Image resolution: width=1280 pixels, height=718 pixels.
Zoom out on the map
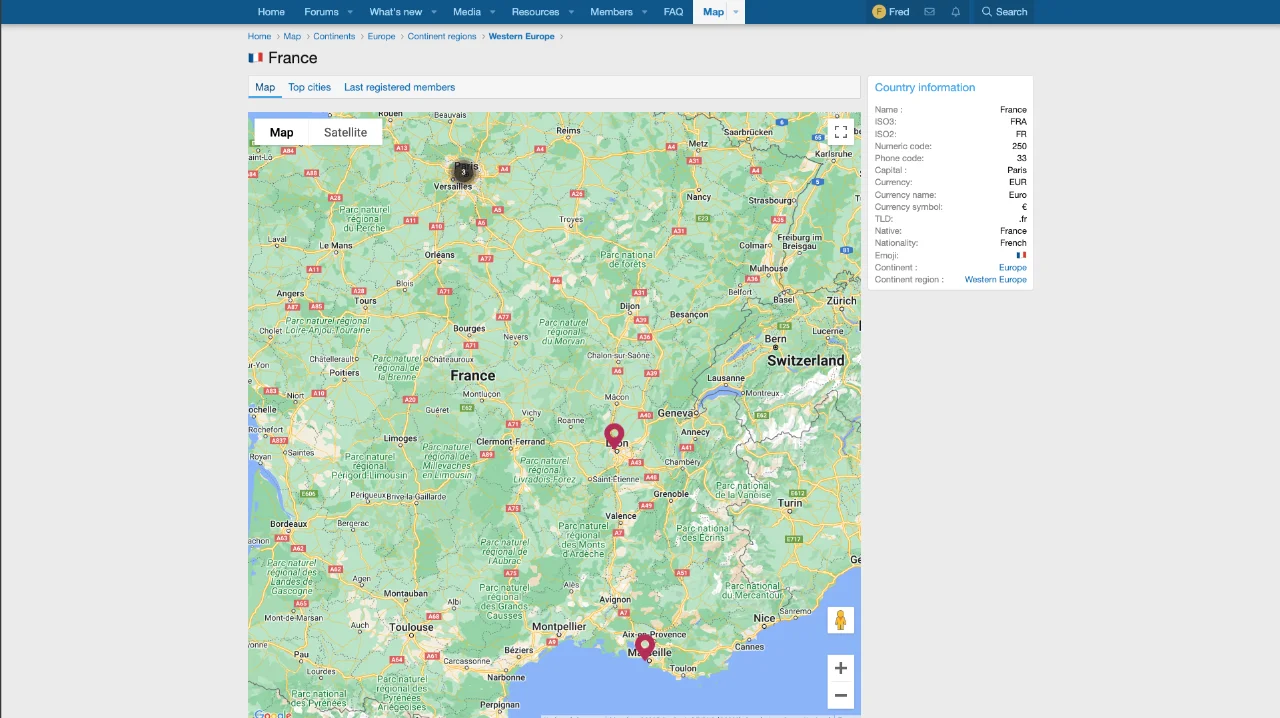[x=841, y=695]
